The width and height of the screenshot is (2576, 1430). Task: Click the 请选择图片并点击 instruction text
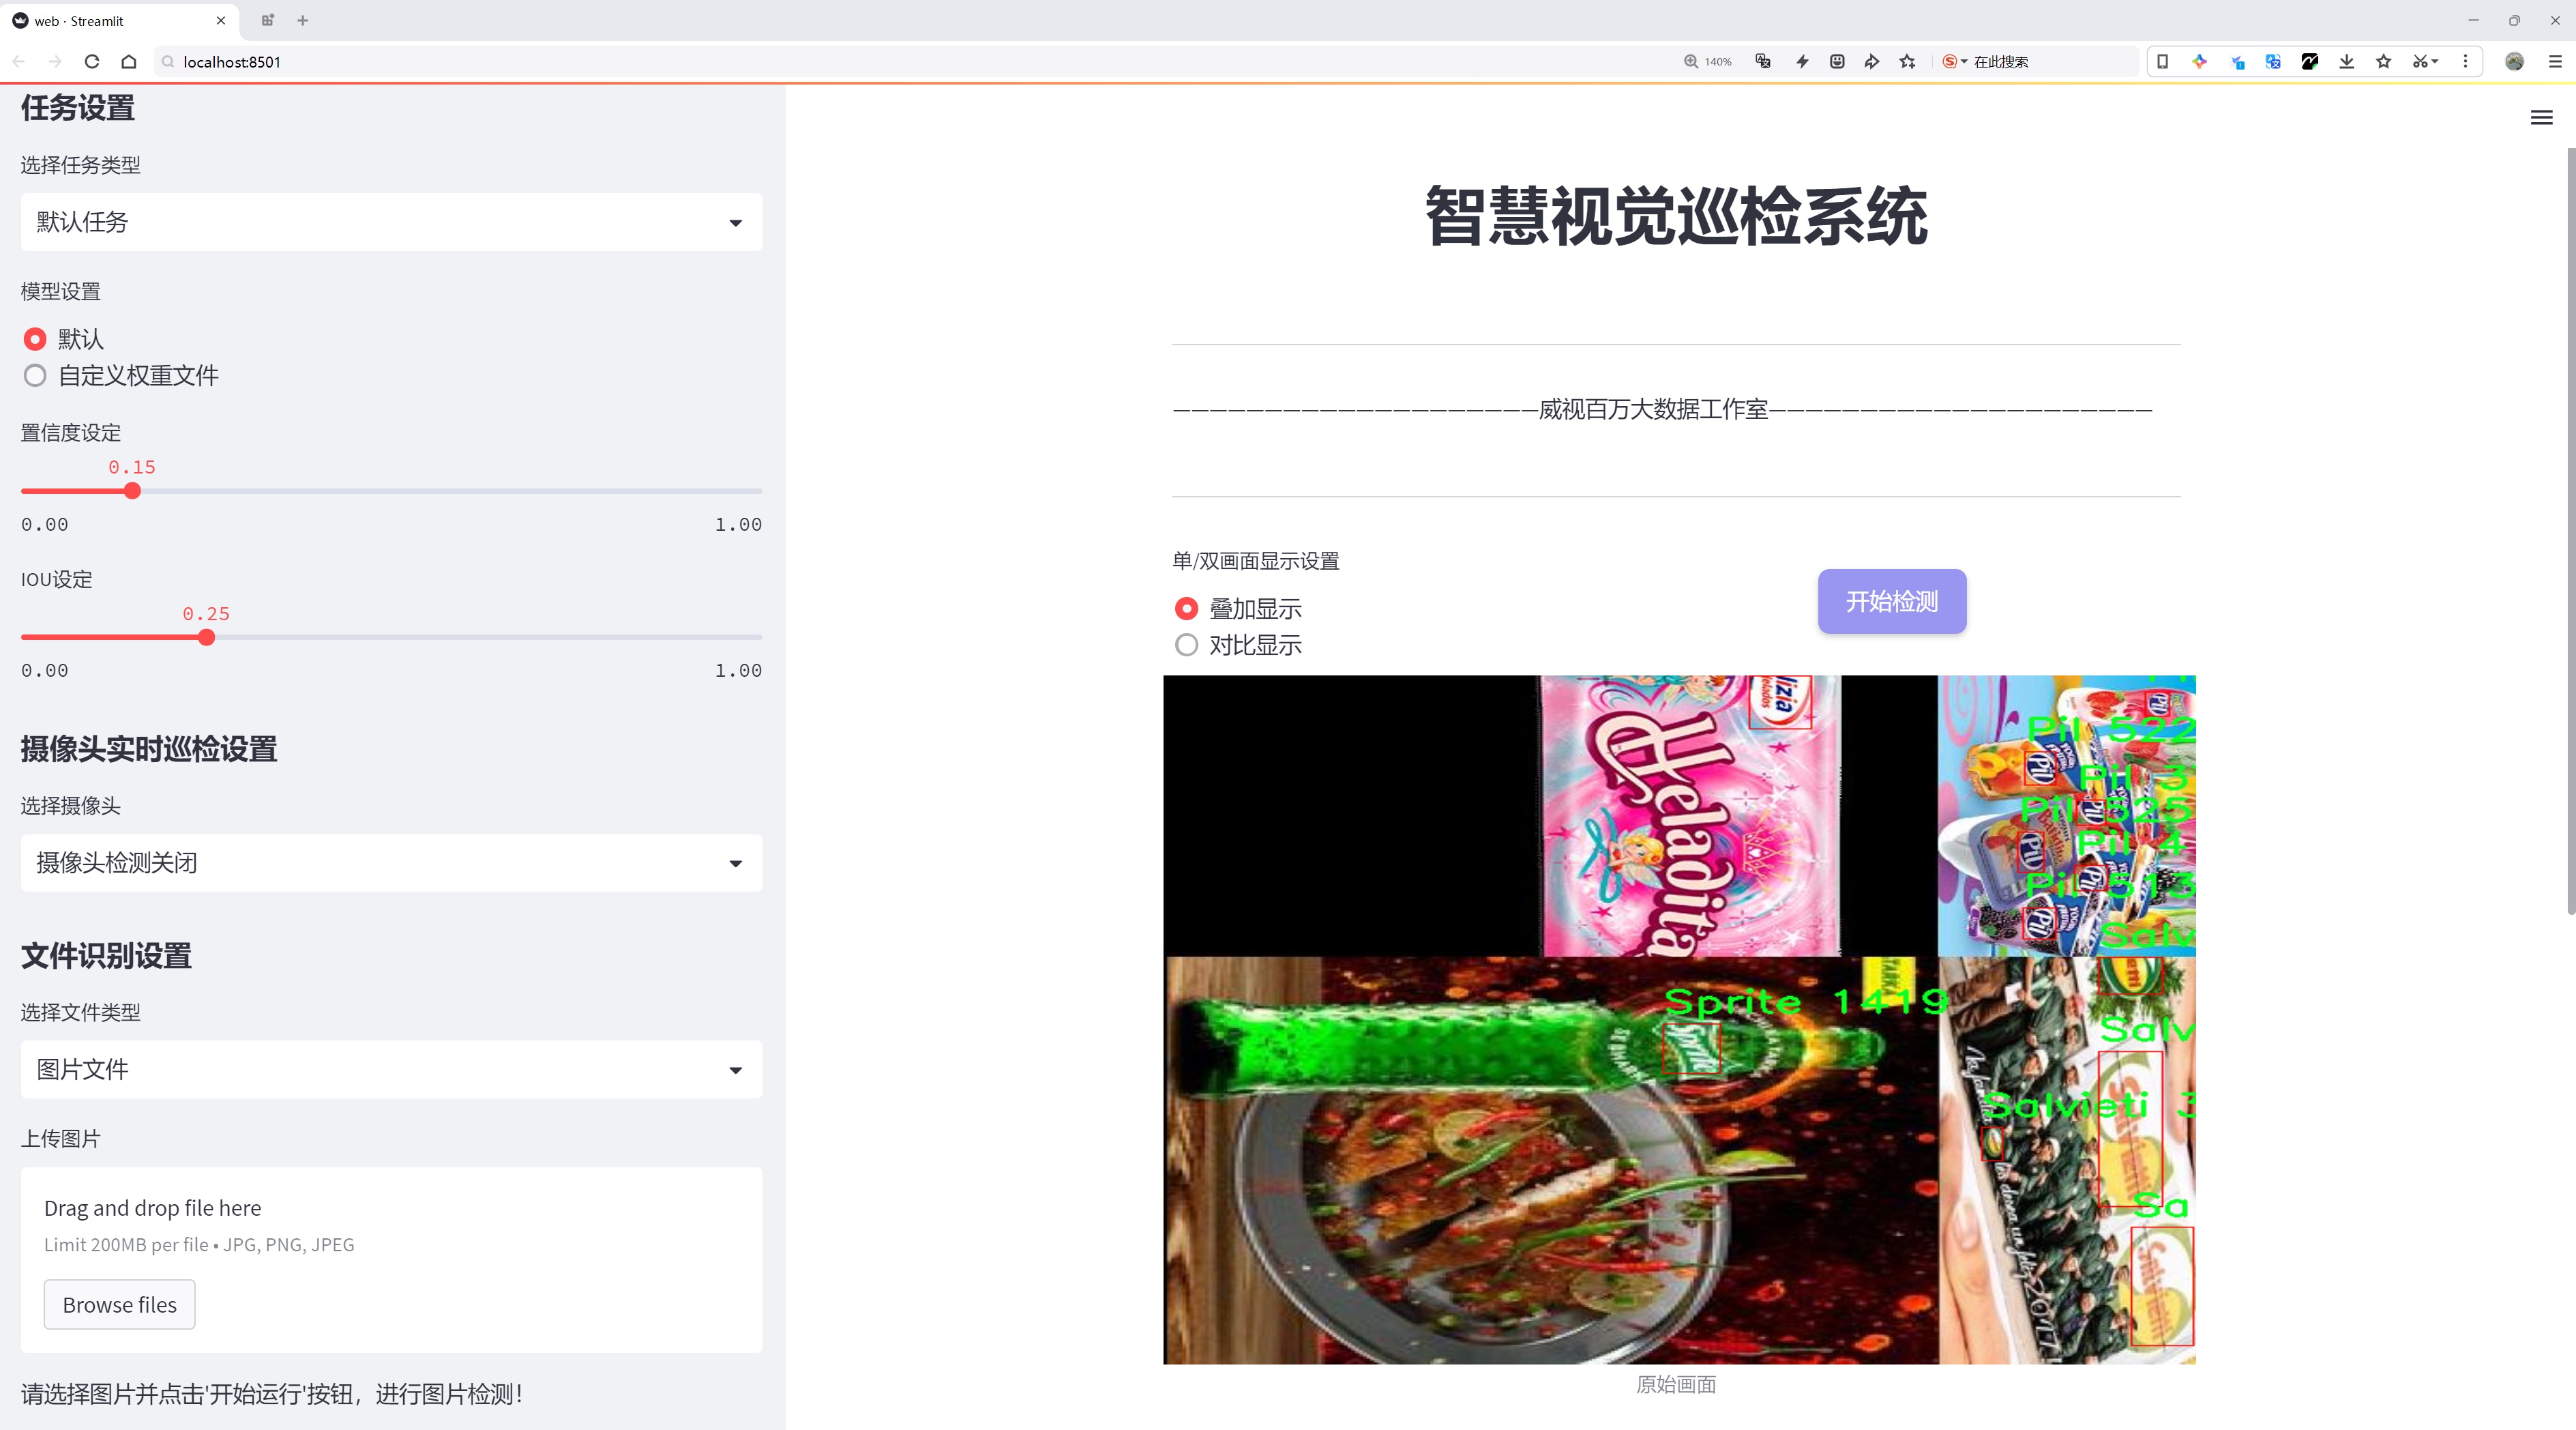[x=272, y=1394]
